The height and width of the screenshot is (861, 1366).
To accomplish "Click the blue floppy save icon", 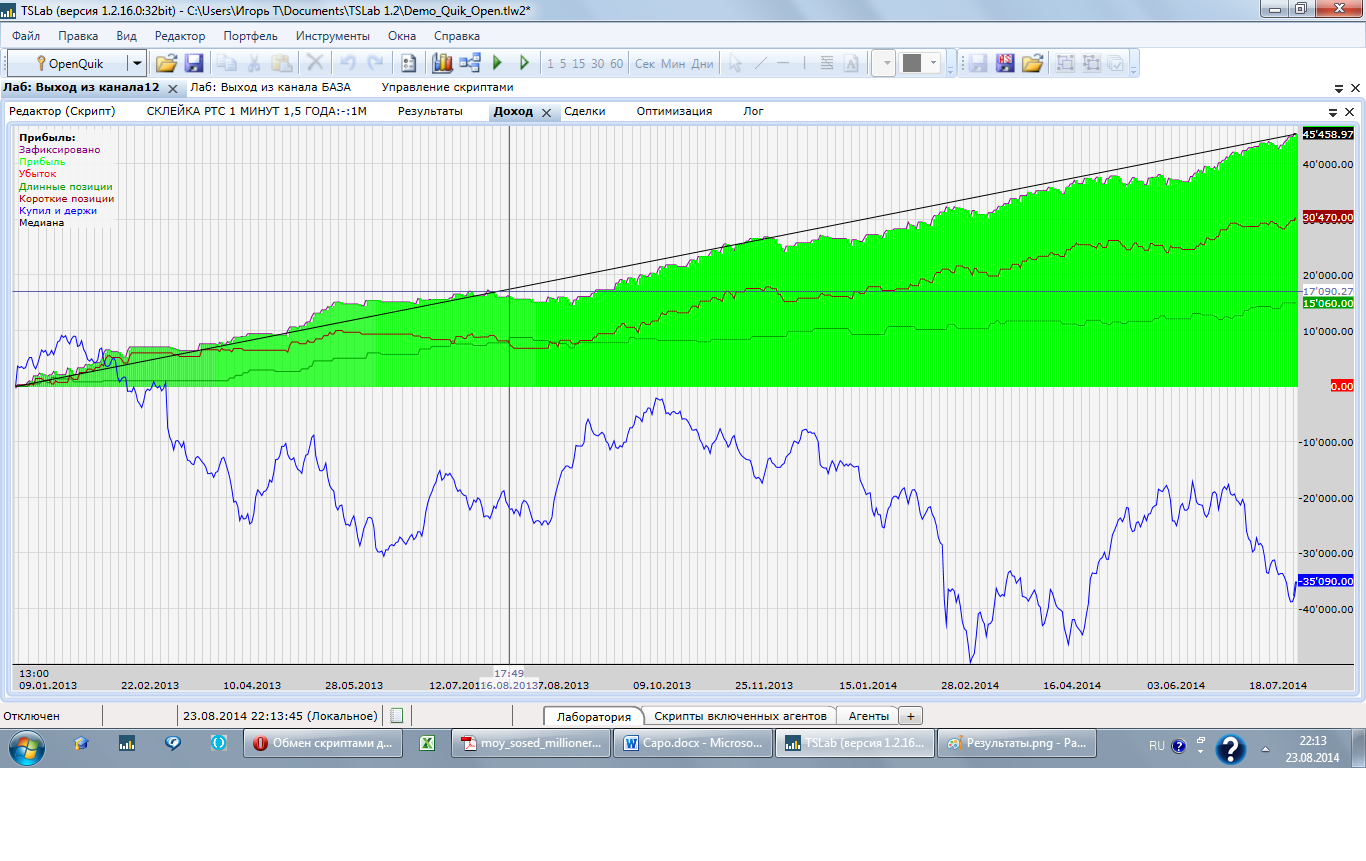I will pyautogui.click(x=194, y=63).
